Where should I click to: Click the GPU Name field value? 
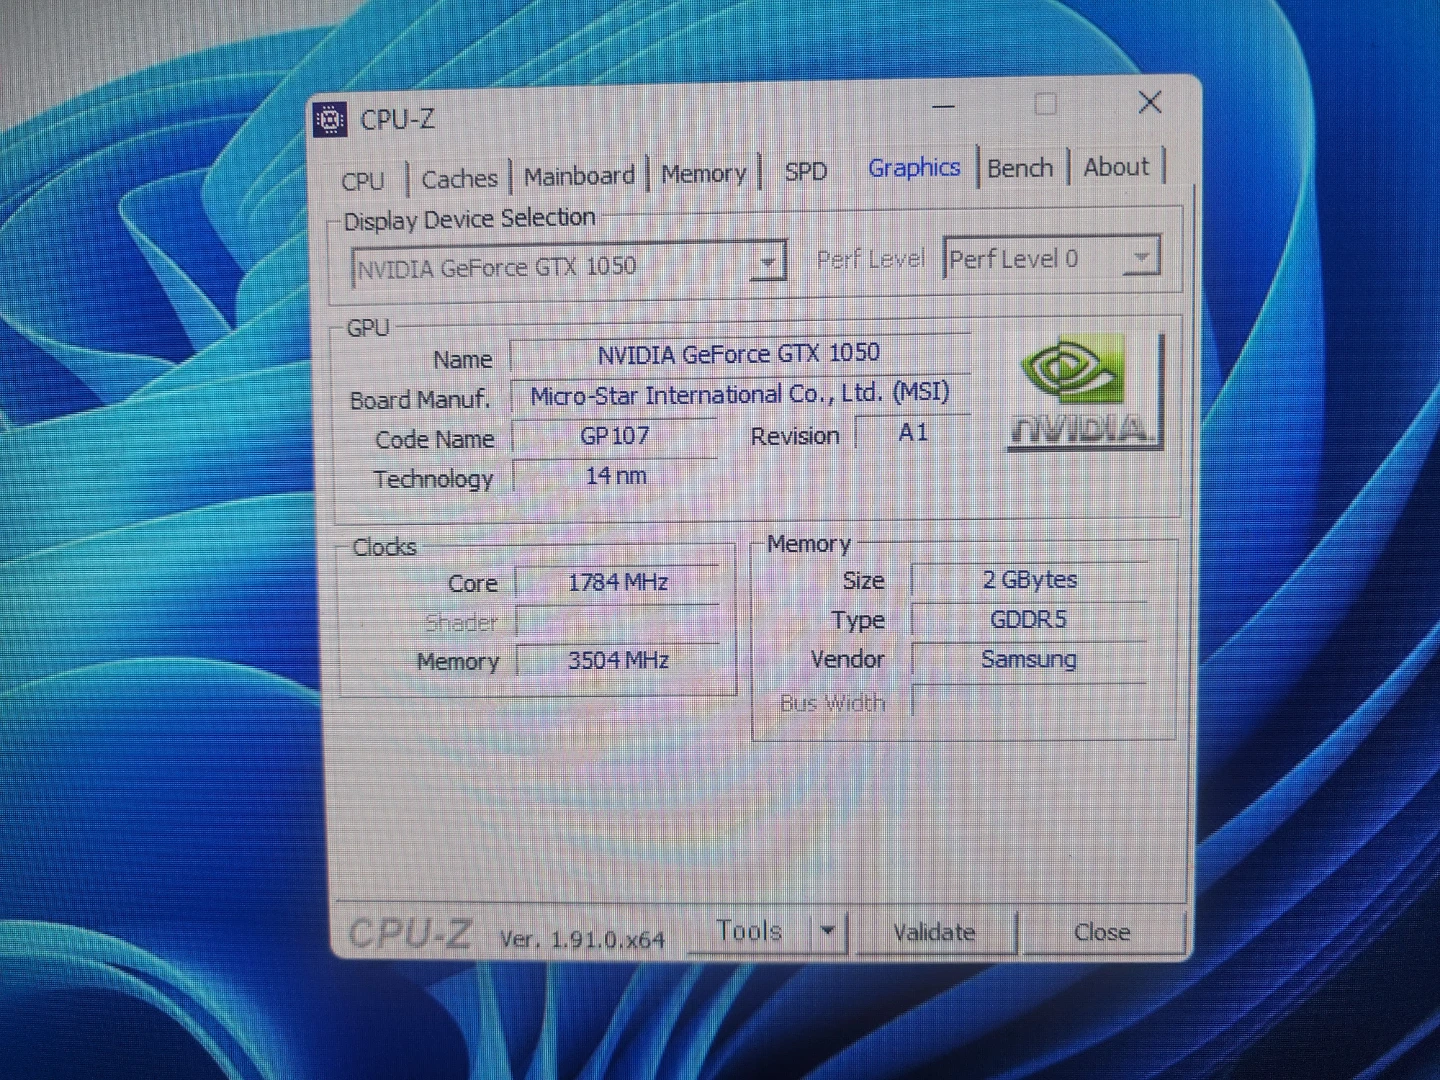point(739,354)
